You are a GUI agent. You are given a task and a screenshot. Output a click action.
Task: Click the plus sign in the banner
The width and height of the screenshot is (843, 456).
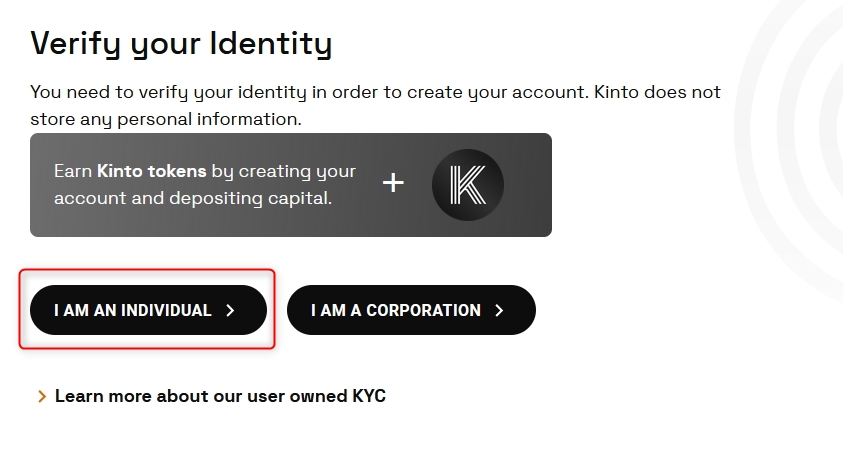click(394, 183)
